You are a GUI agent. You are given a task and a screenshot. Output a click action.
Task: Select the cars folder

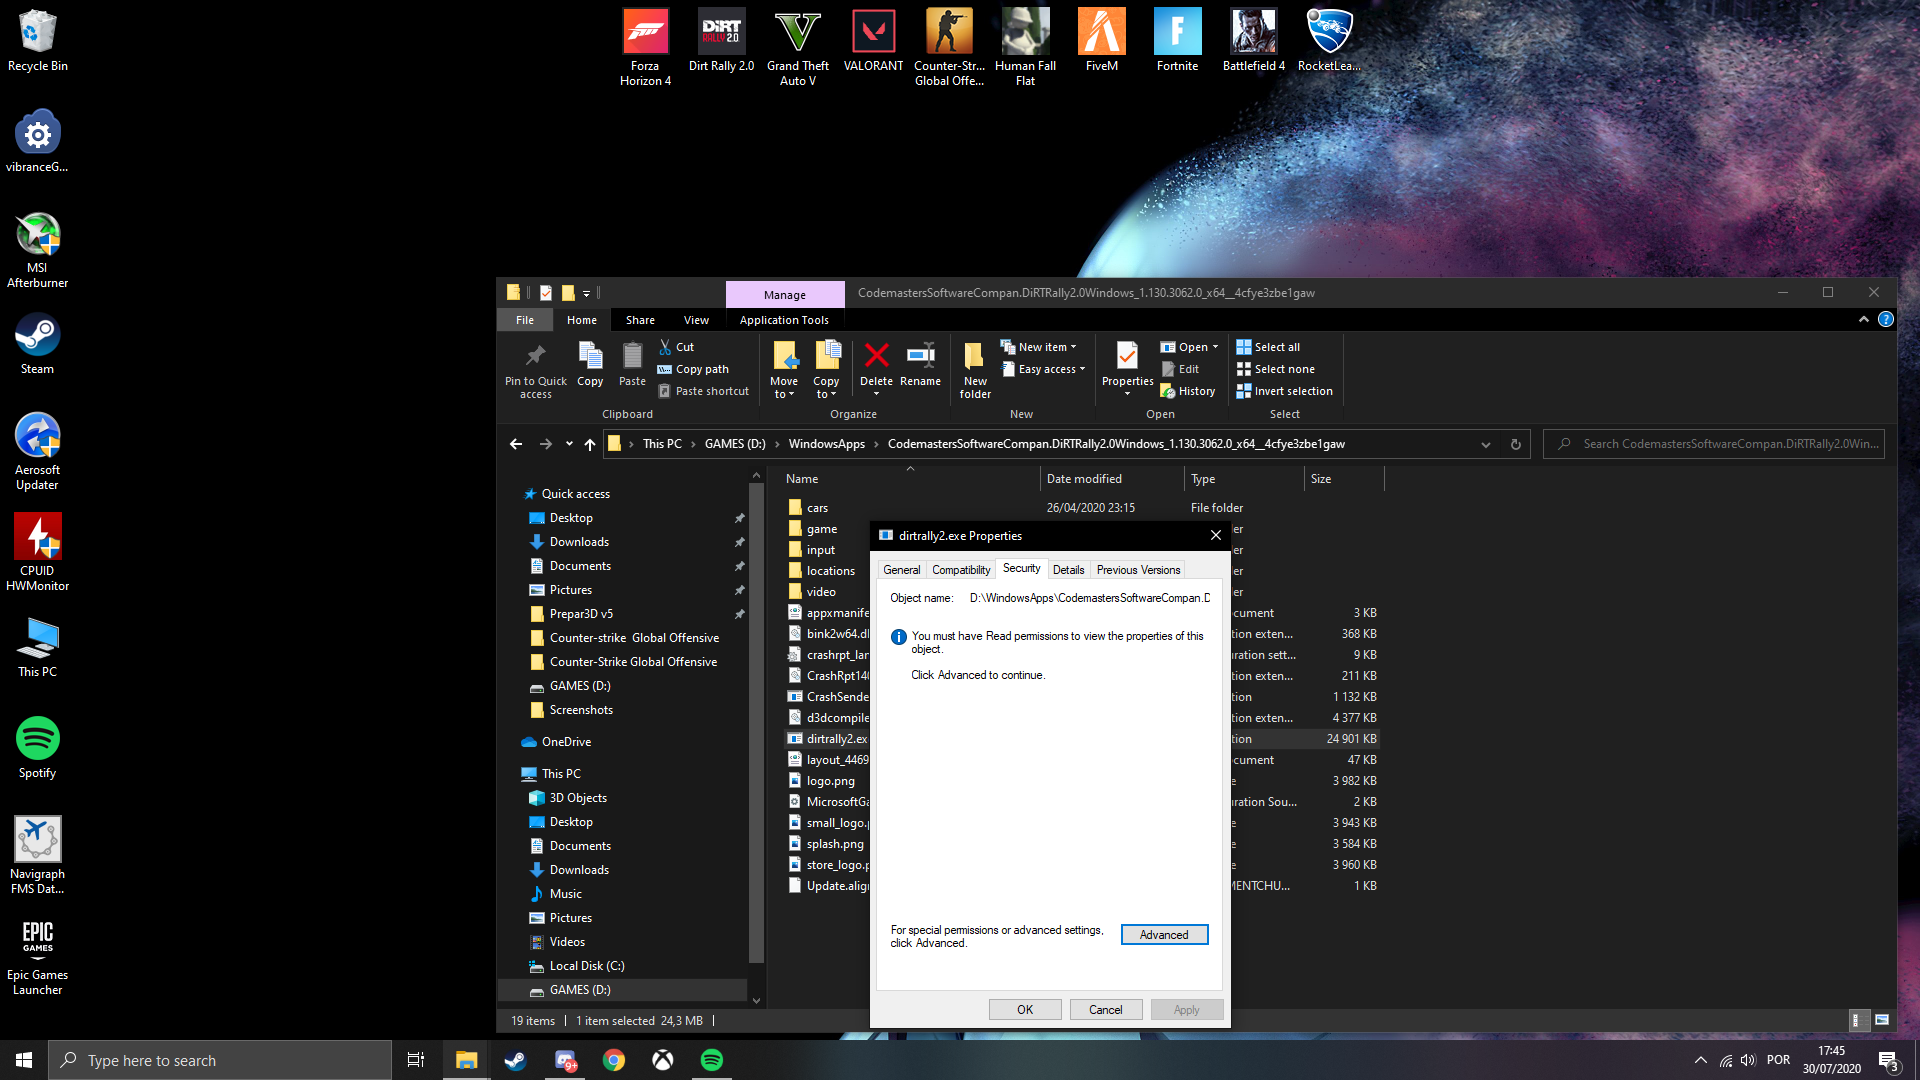pyautogui.click(x=818, y=508)
